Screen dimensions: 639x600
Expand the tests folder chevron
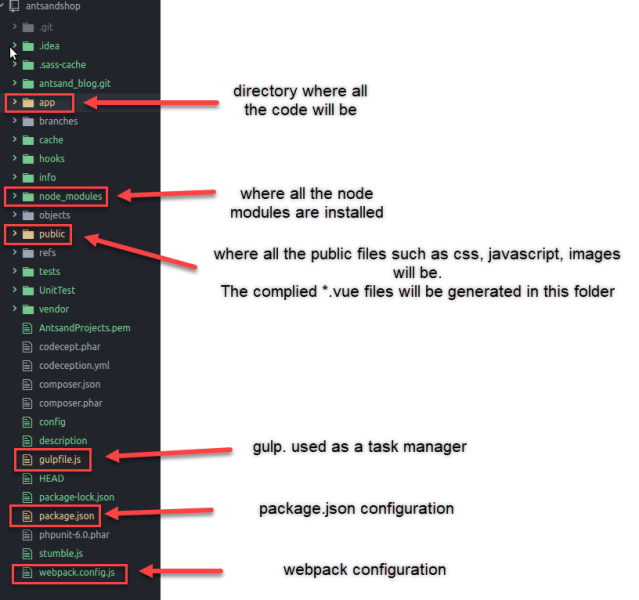click(15, 271)
